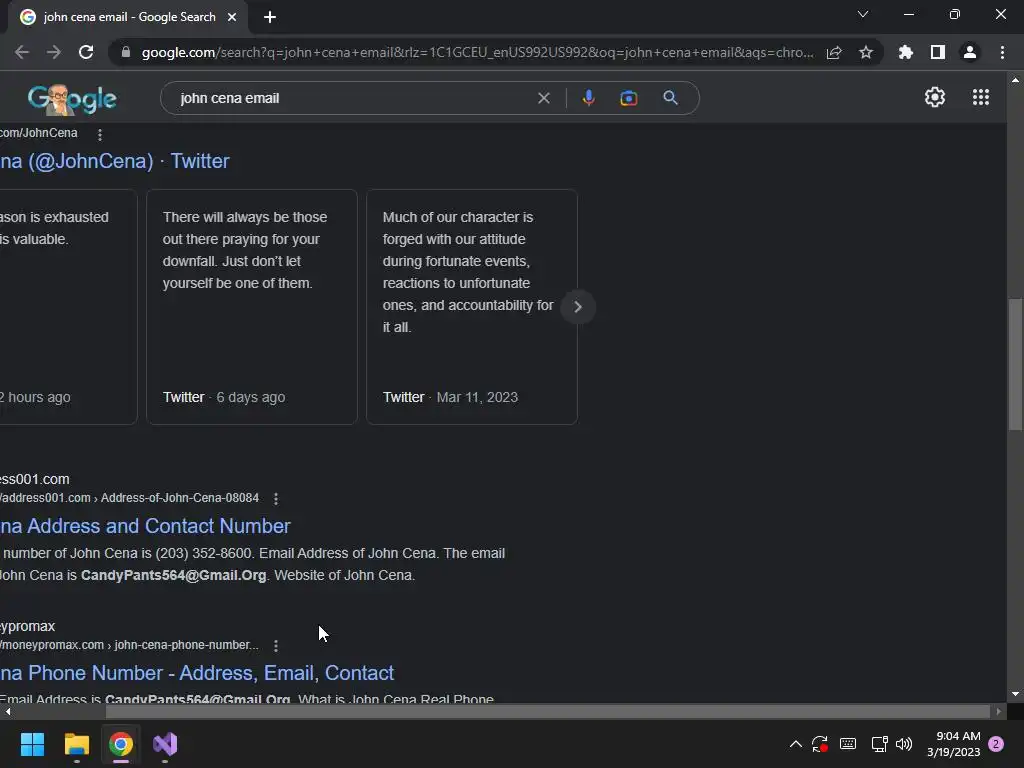The width and height of the screenshot is (1024, 768).
Task: Open the Chrome extensions puzzle icon
Action: 906,52
